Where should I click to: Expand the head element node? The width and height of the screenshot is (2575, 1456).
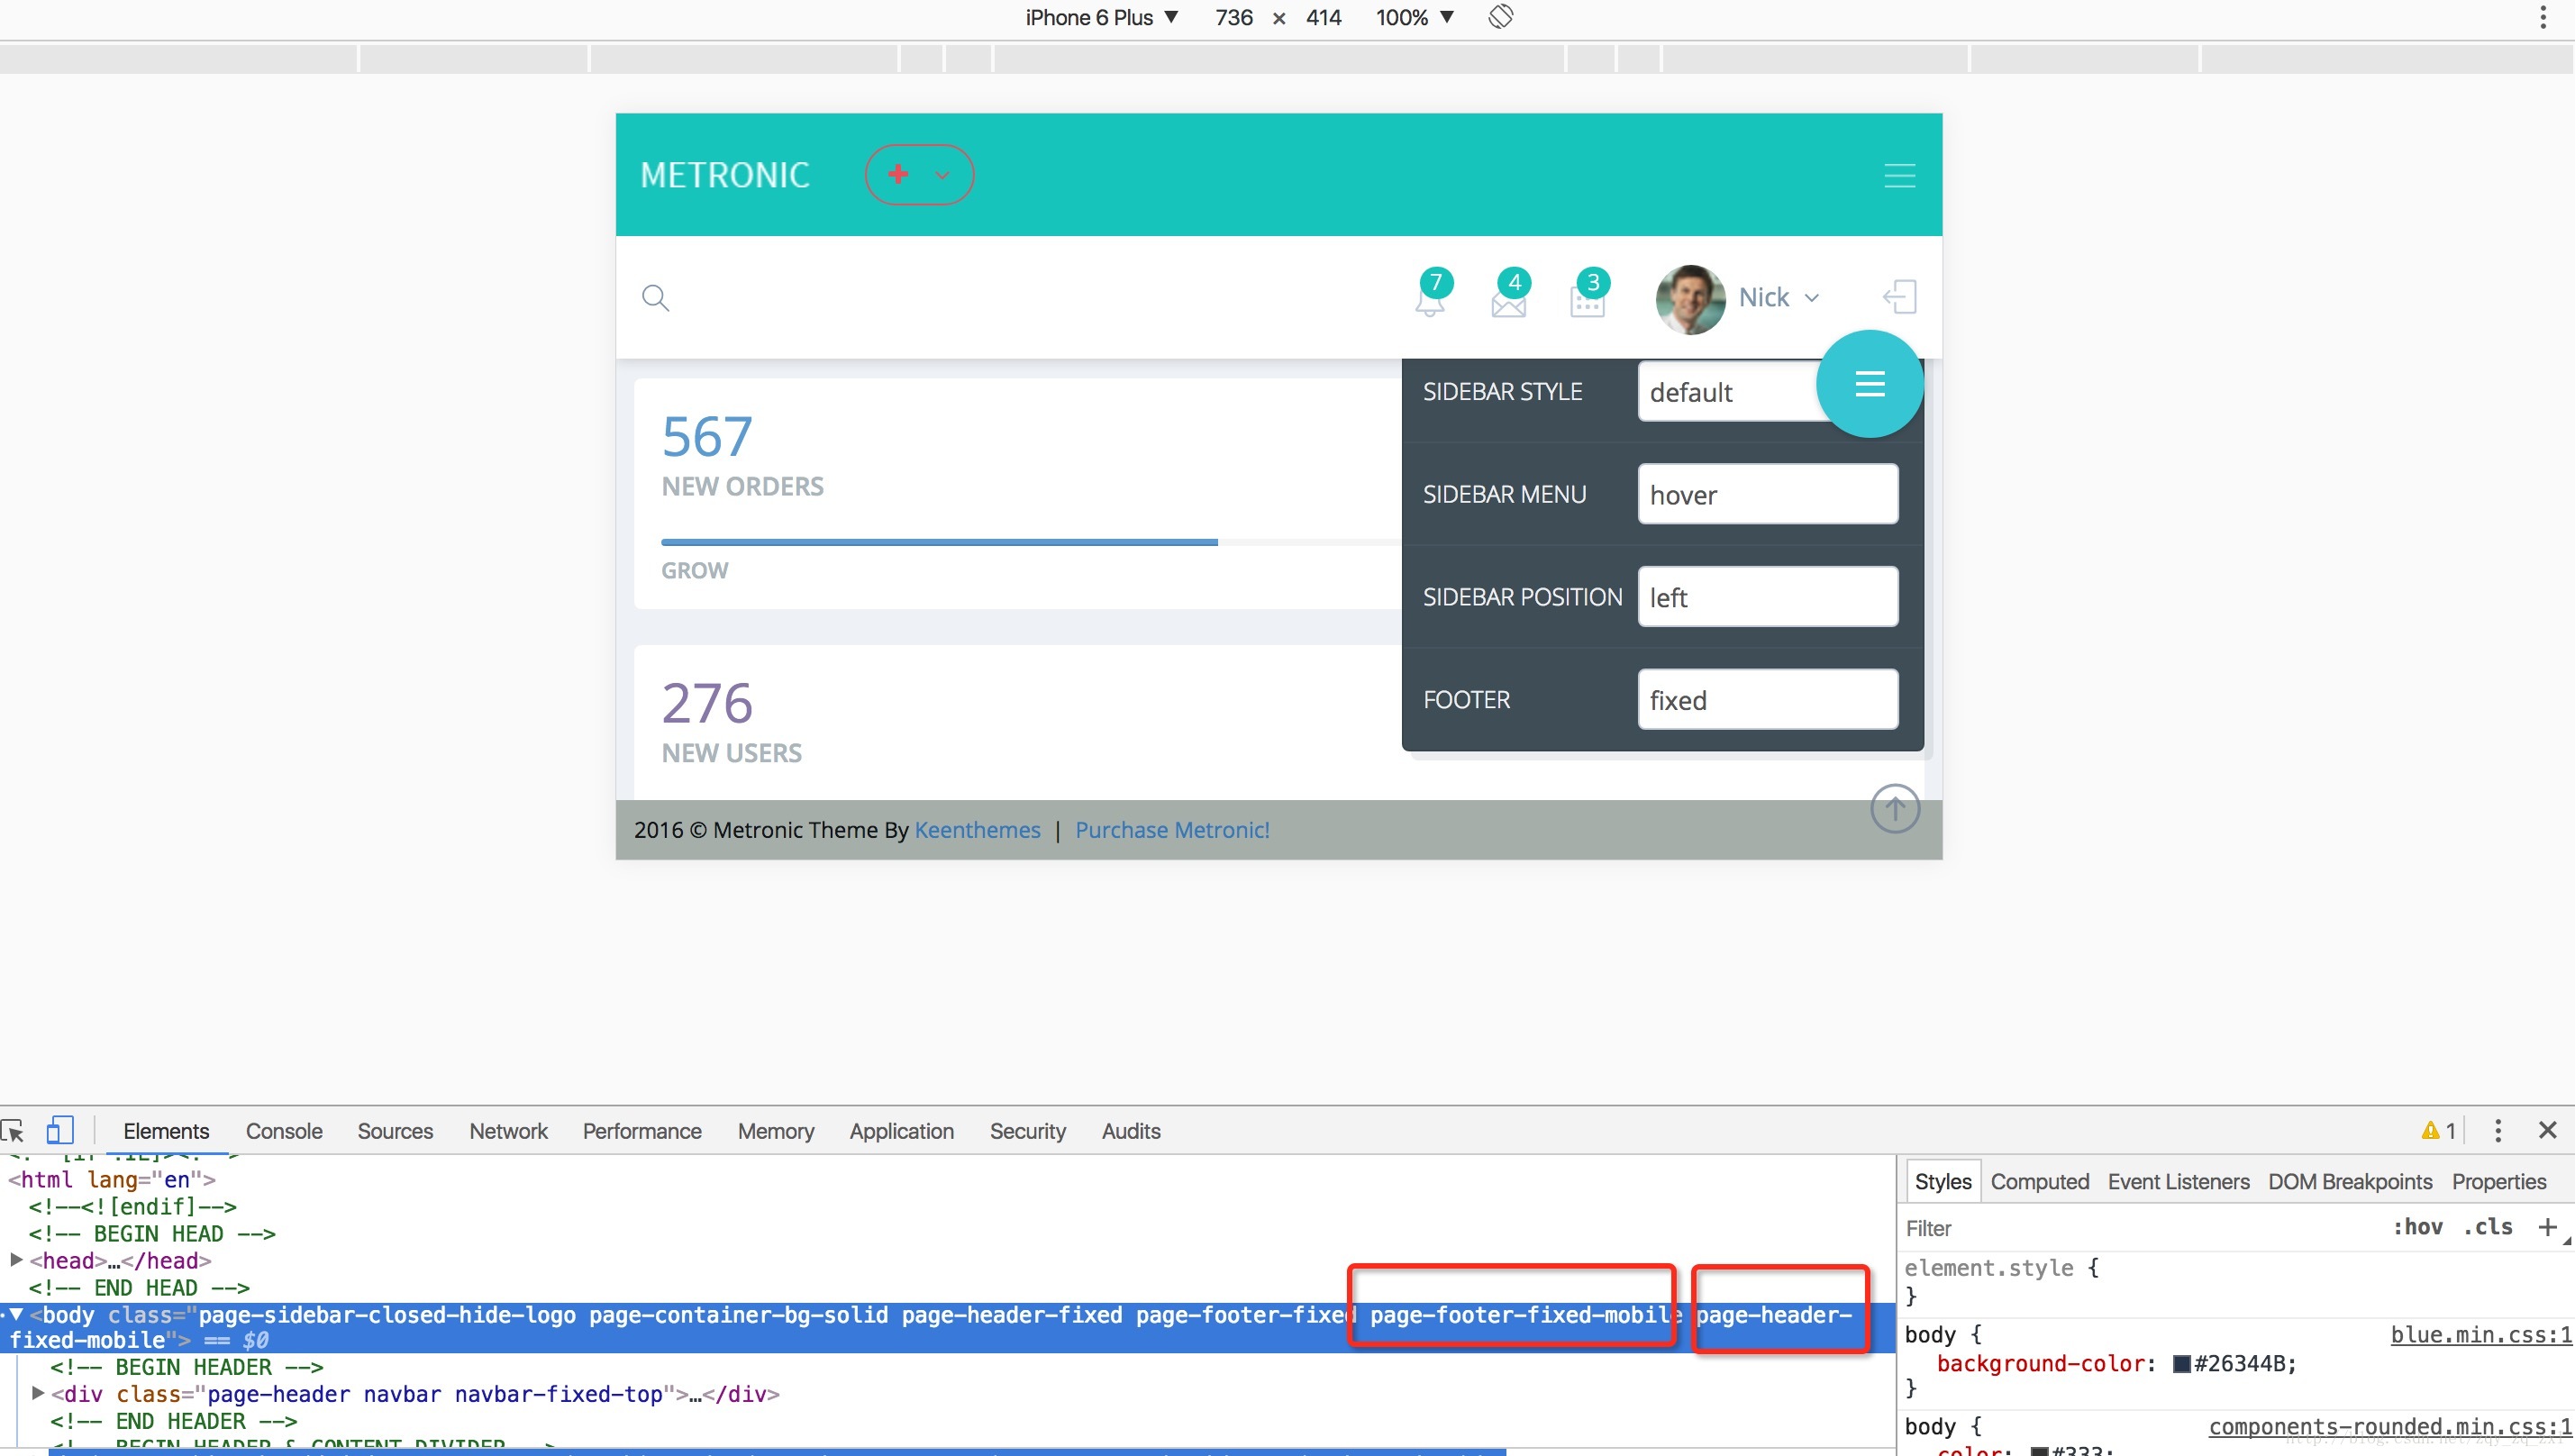point(16,1260)
